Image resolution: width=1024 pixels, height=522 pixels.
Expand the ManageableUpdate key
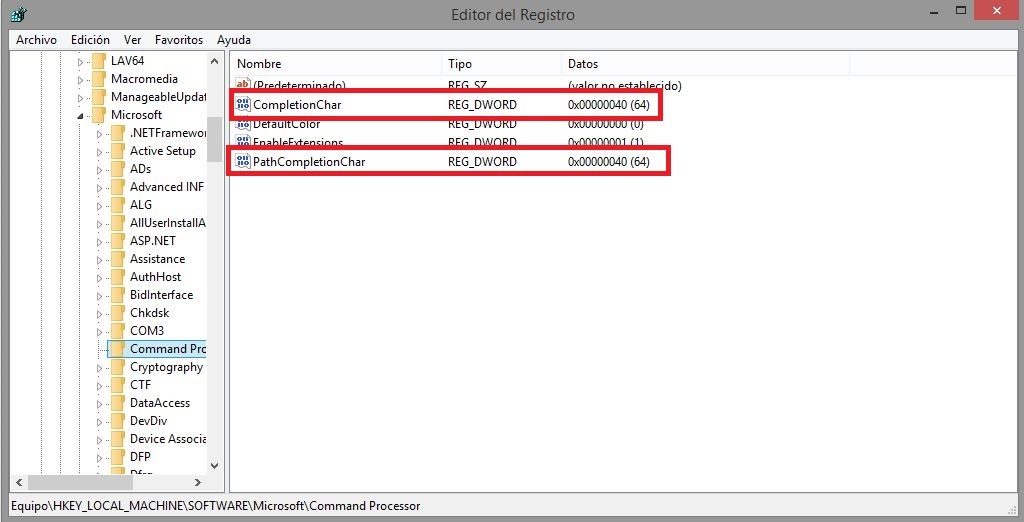[81, 98]
